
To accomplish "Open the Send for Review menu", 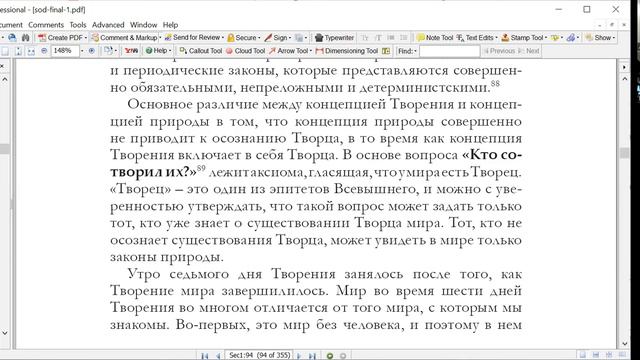I will click(x=194, y=38).
